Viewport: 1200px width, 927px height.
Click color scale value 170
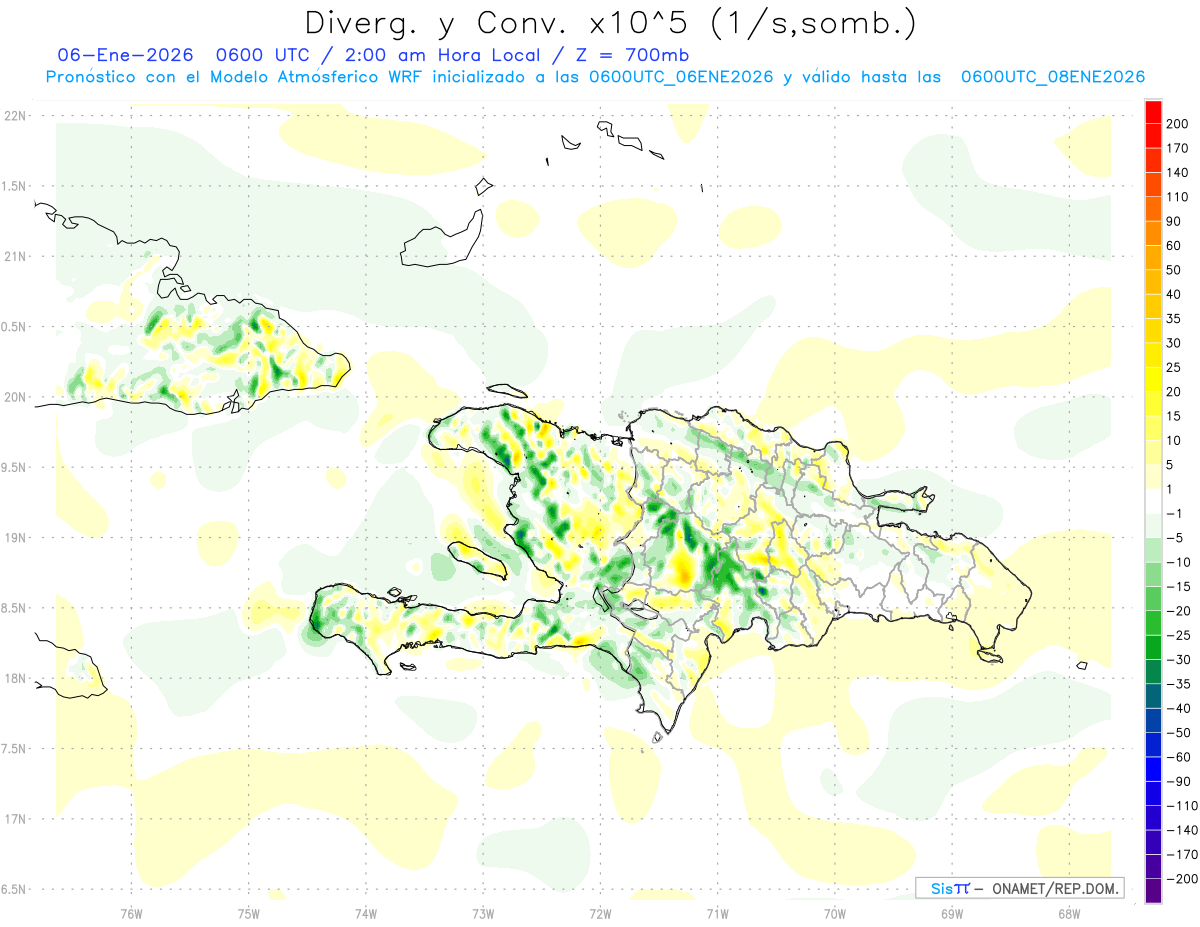1177,148
